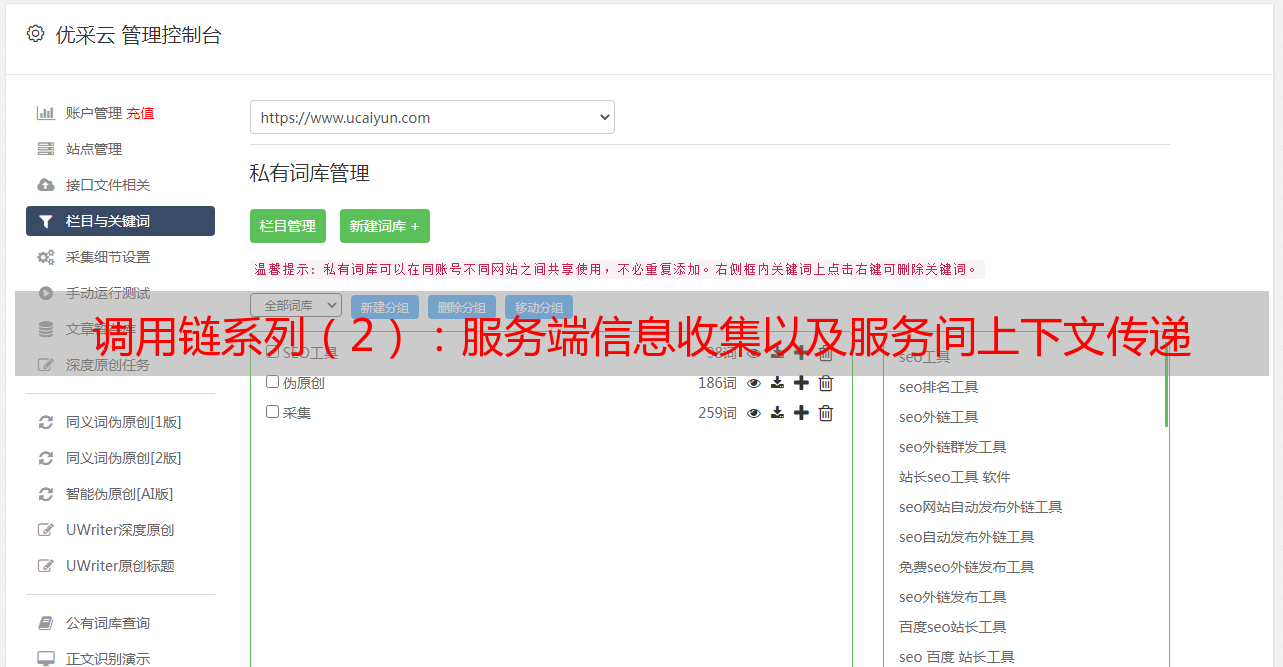Viewport: 1283px width, 667px height.
Task: Click the refresh icon of 智能伪原创[AI版]
Action: coord(46,494)
